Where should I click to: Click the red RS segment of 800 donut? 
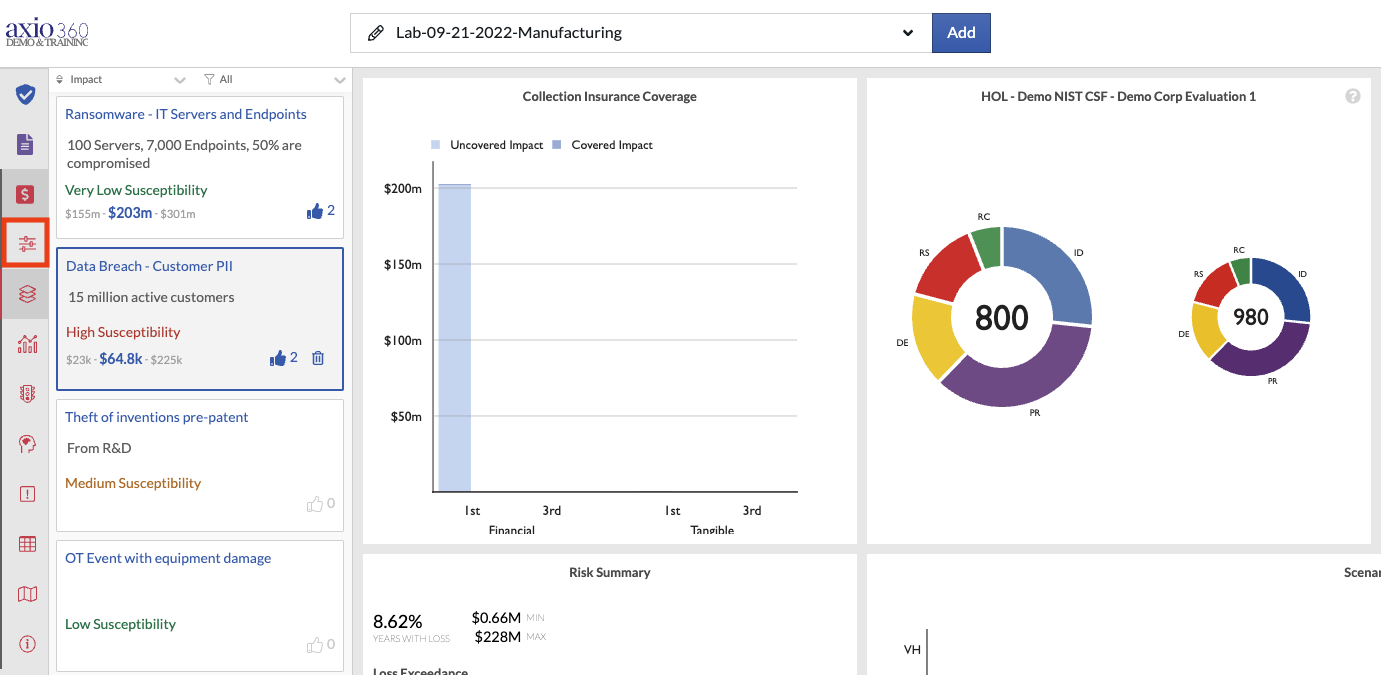coord(948,268)
